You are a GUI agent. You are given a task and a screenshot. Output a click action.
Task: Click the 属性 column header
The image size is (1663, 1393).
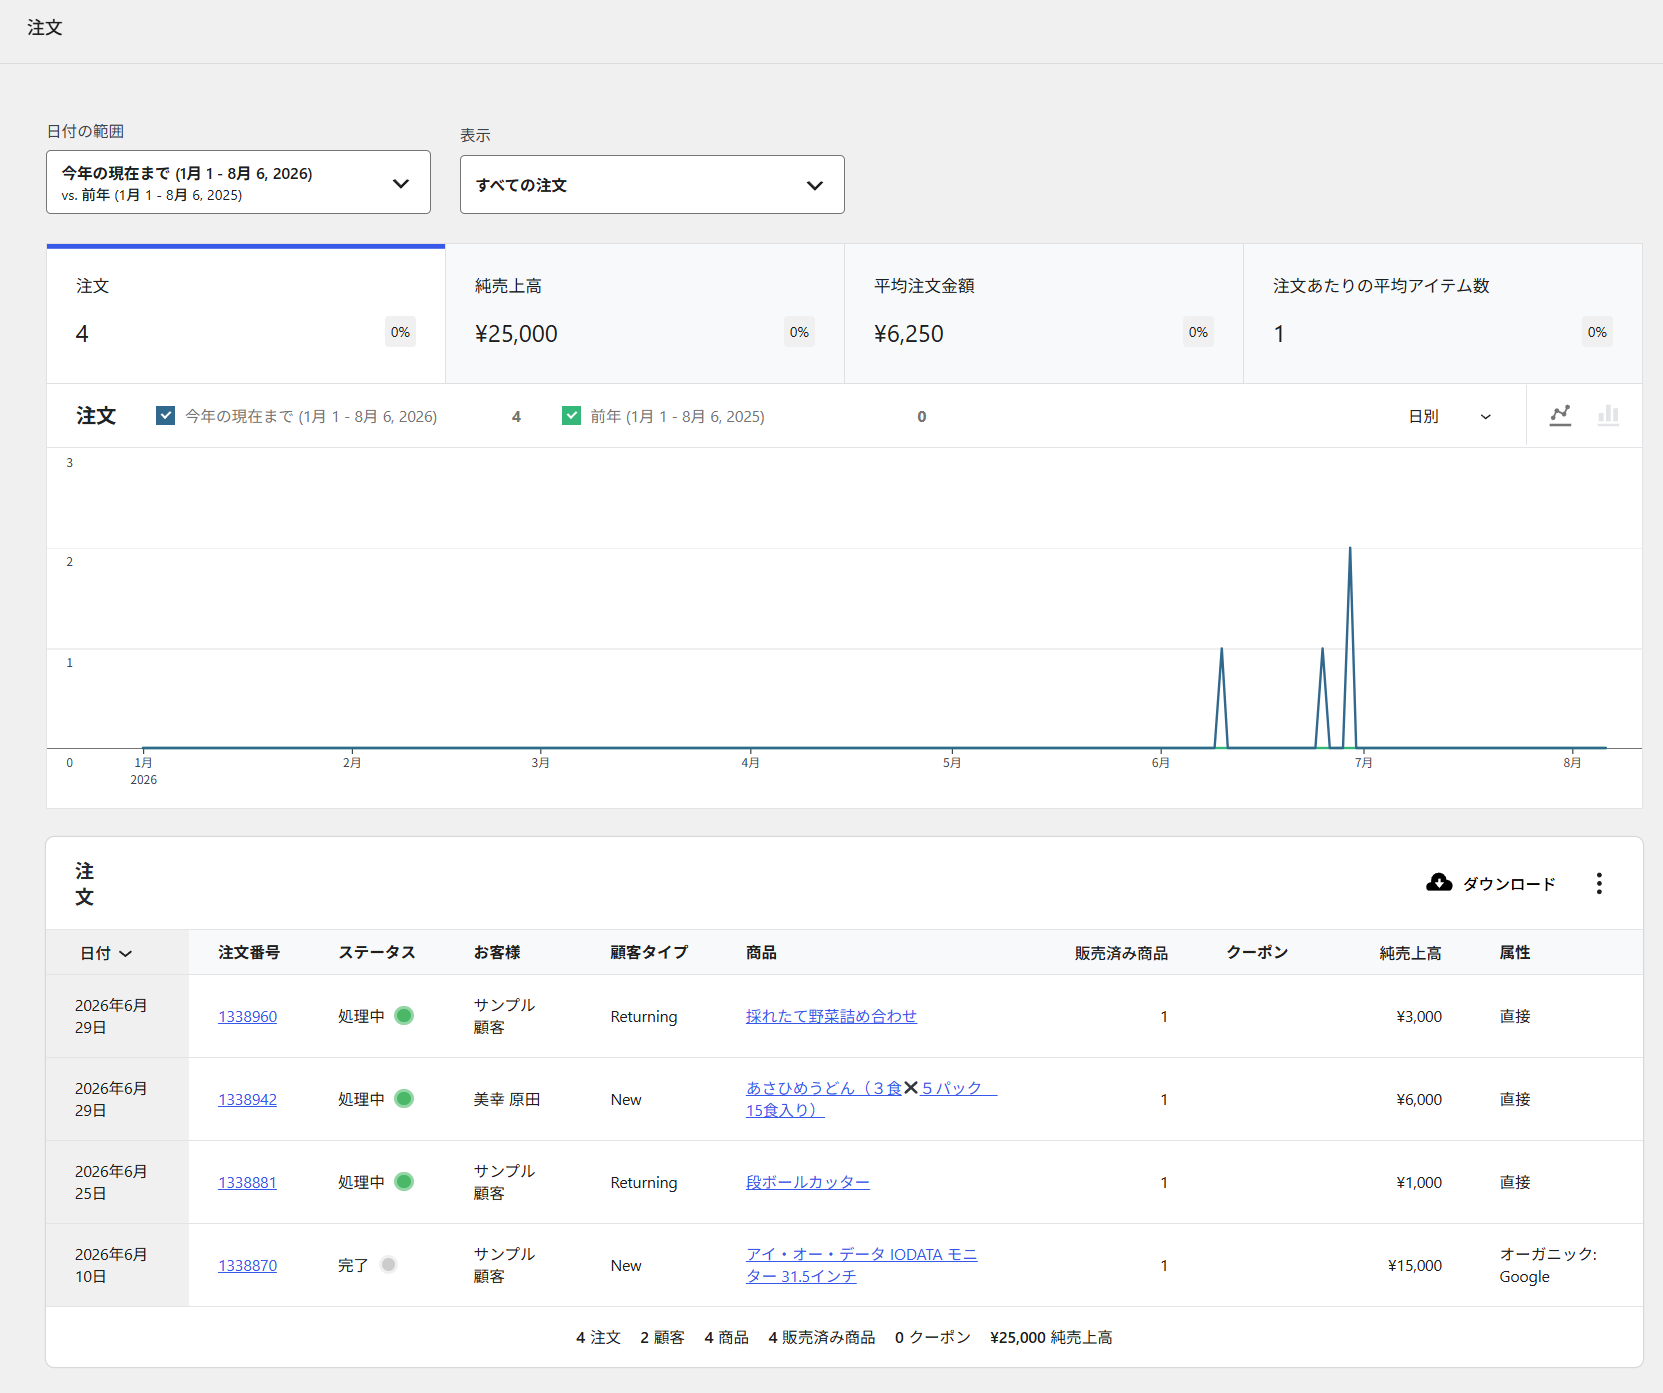(x=1515, y=952)
